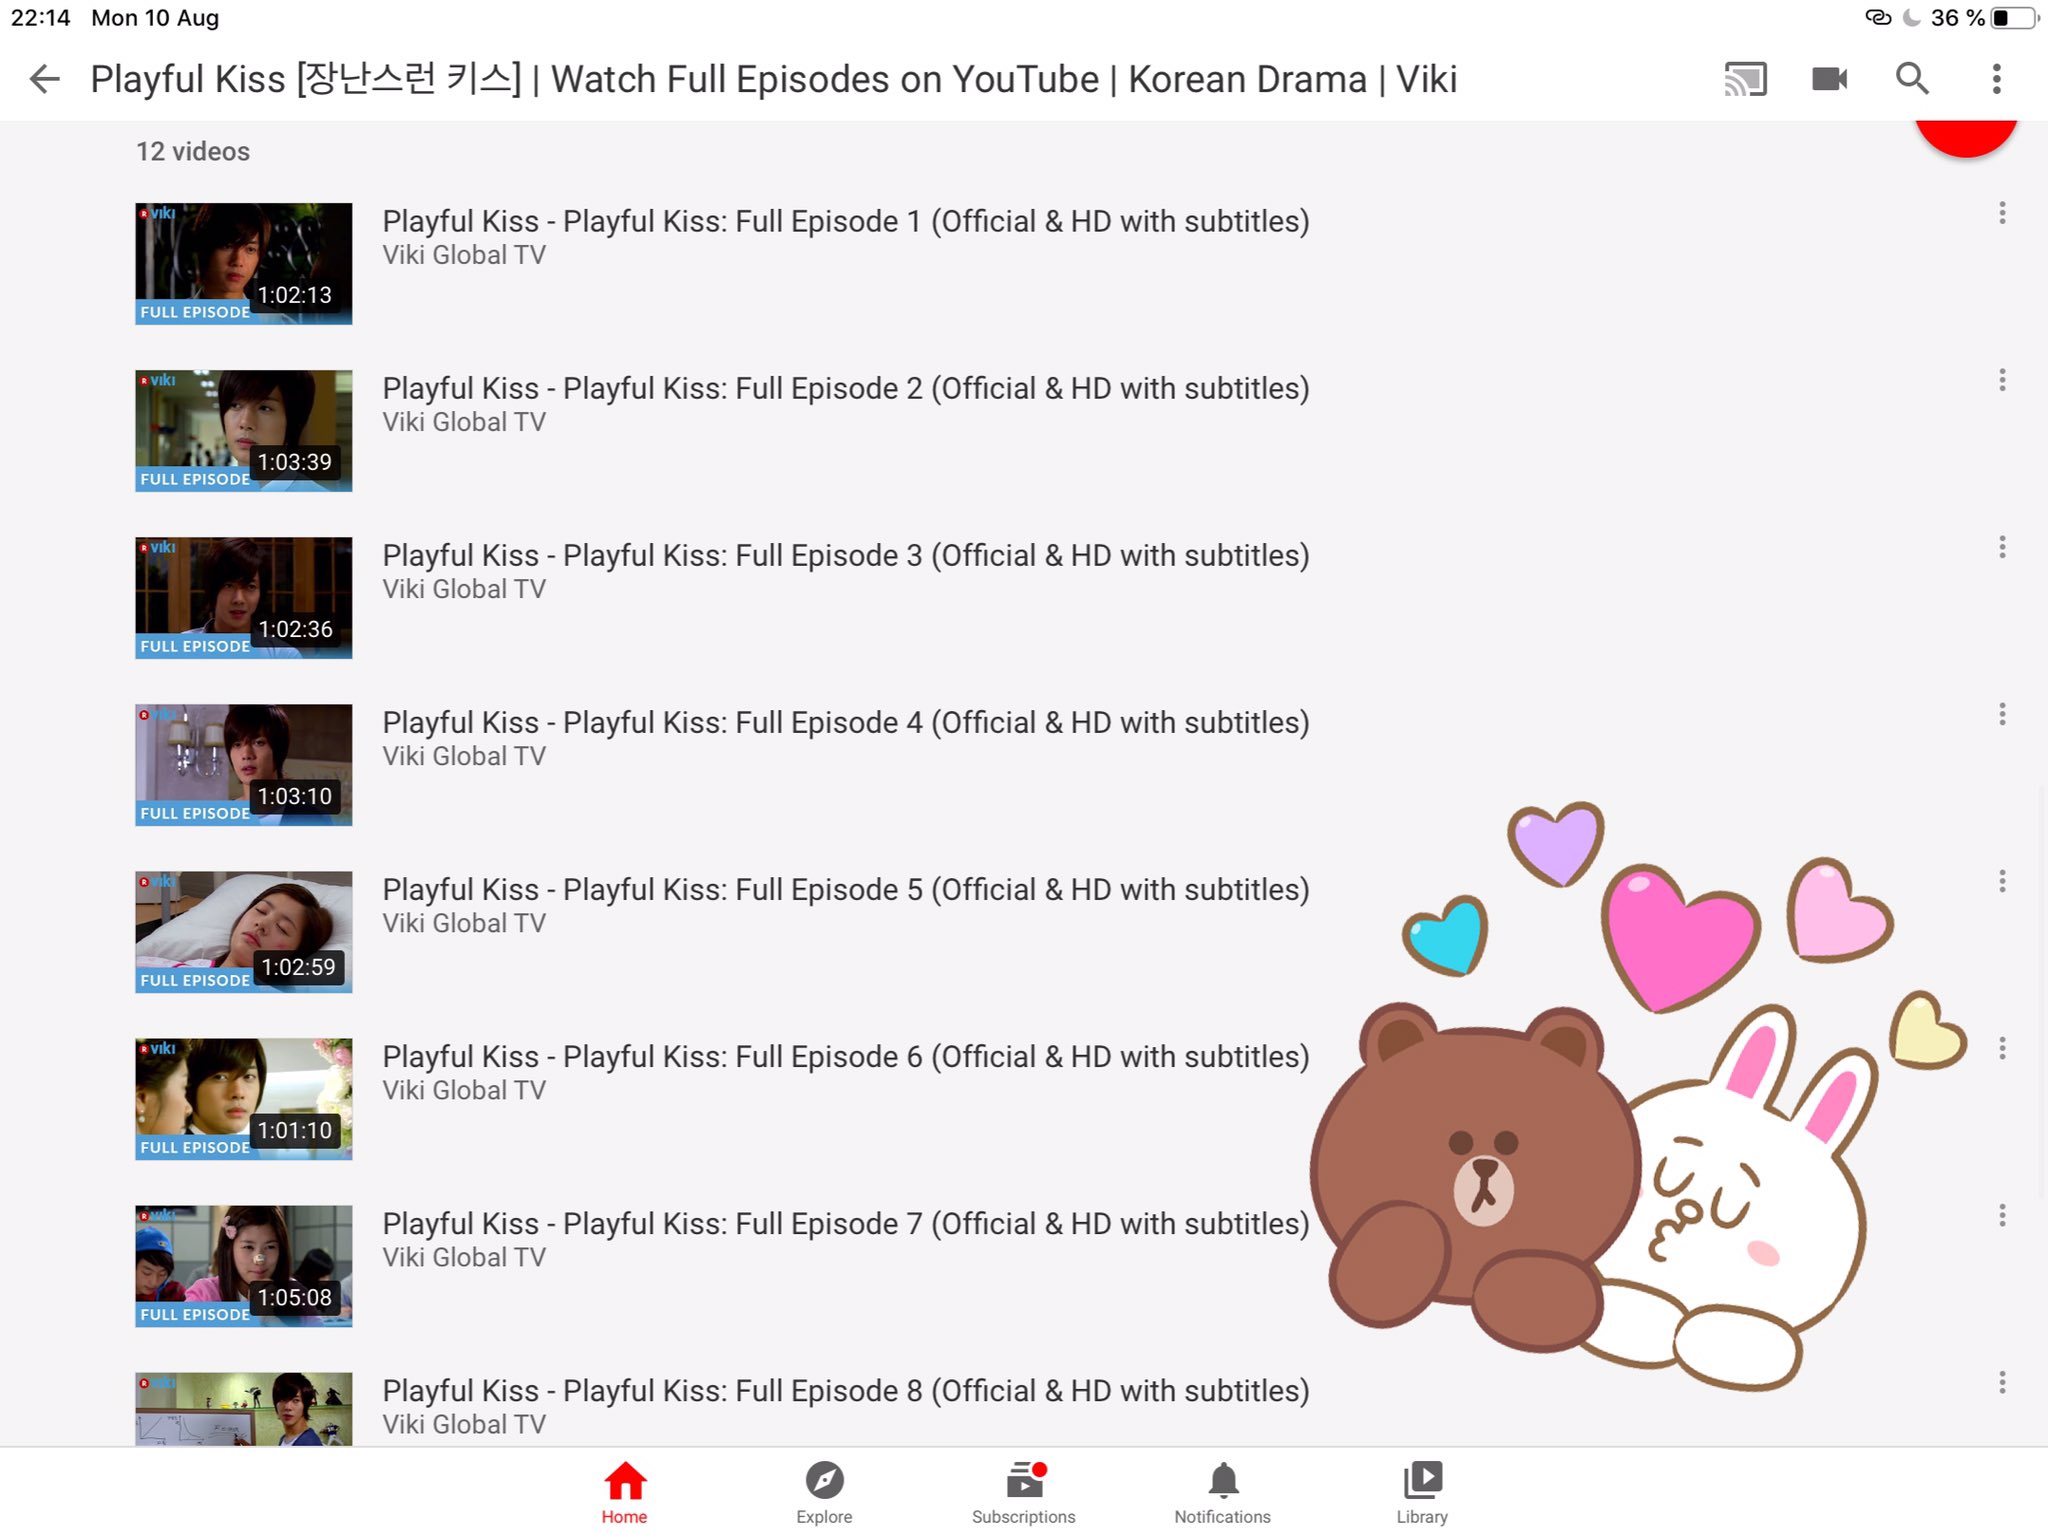Play Playful Kiss Full Episode 8 title
This screenshot has height=1536, width=2048.
(x=846, y=1390)
